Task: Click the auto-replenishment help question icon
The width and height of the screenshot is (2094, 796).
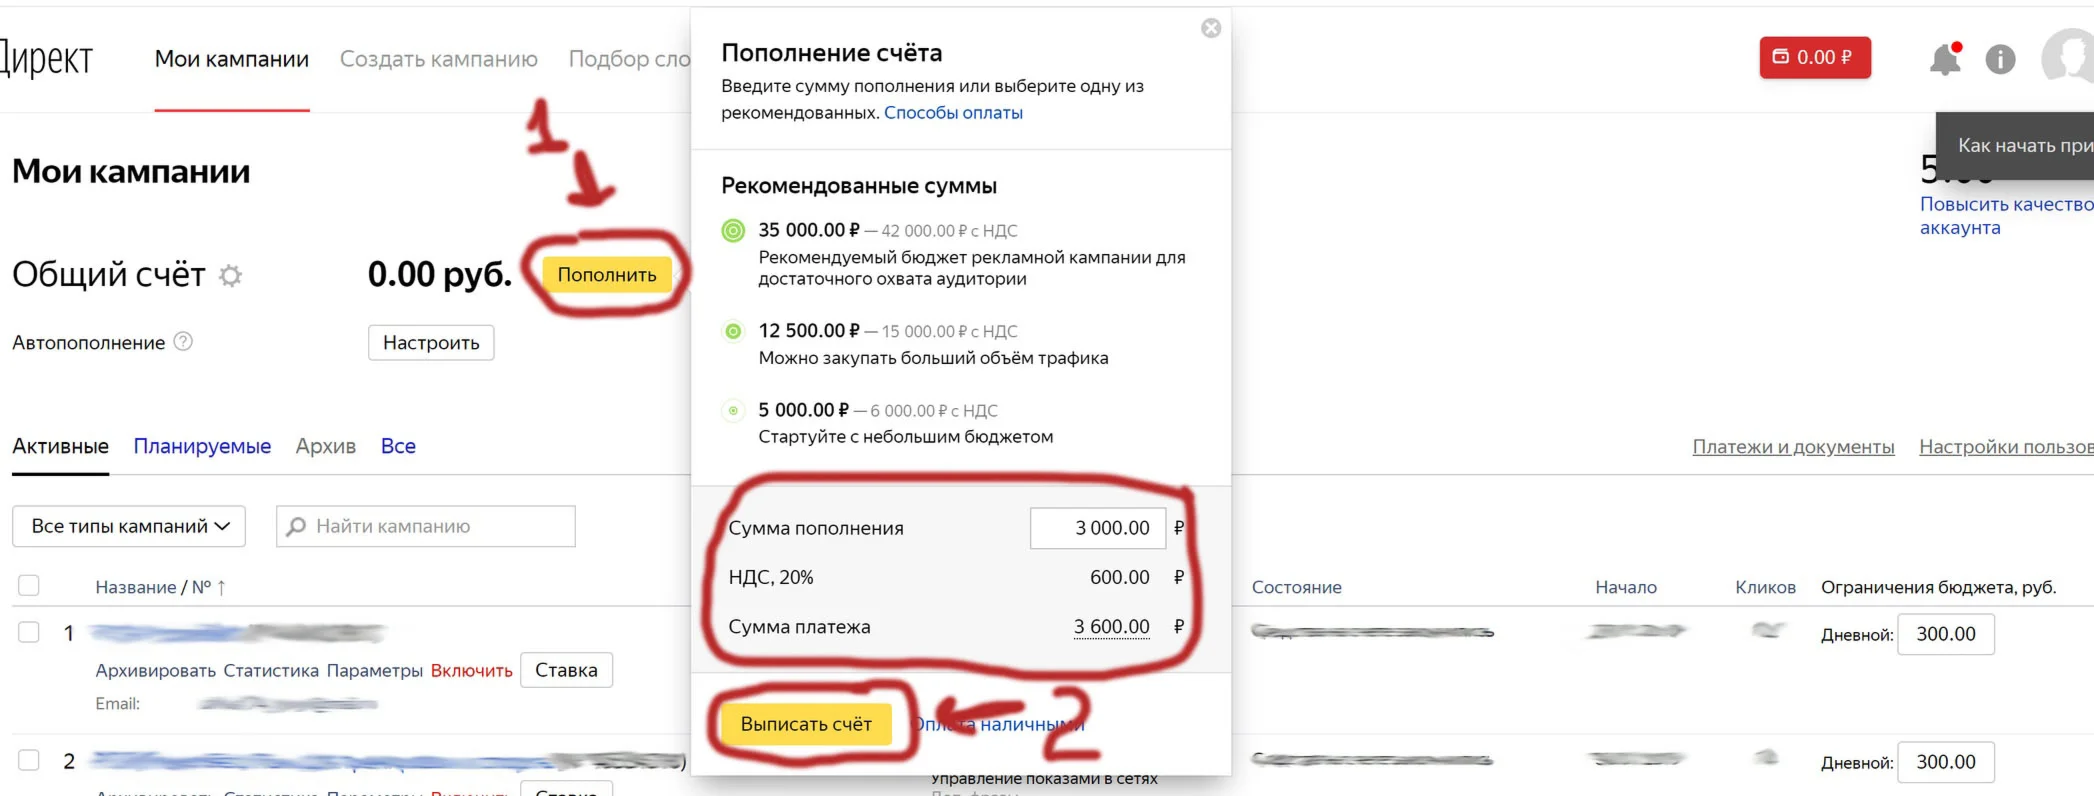Action: coord(183,342)
